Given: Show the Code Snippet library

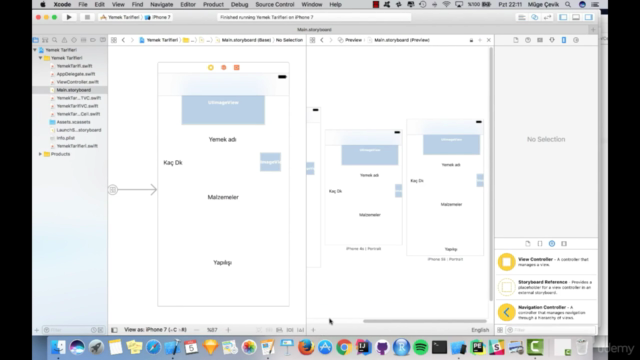Looking at the screenshot, I should tap(540, 244).
